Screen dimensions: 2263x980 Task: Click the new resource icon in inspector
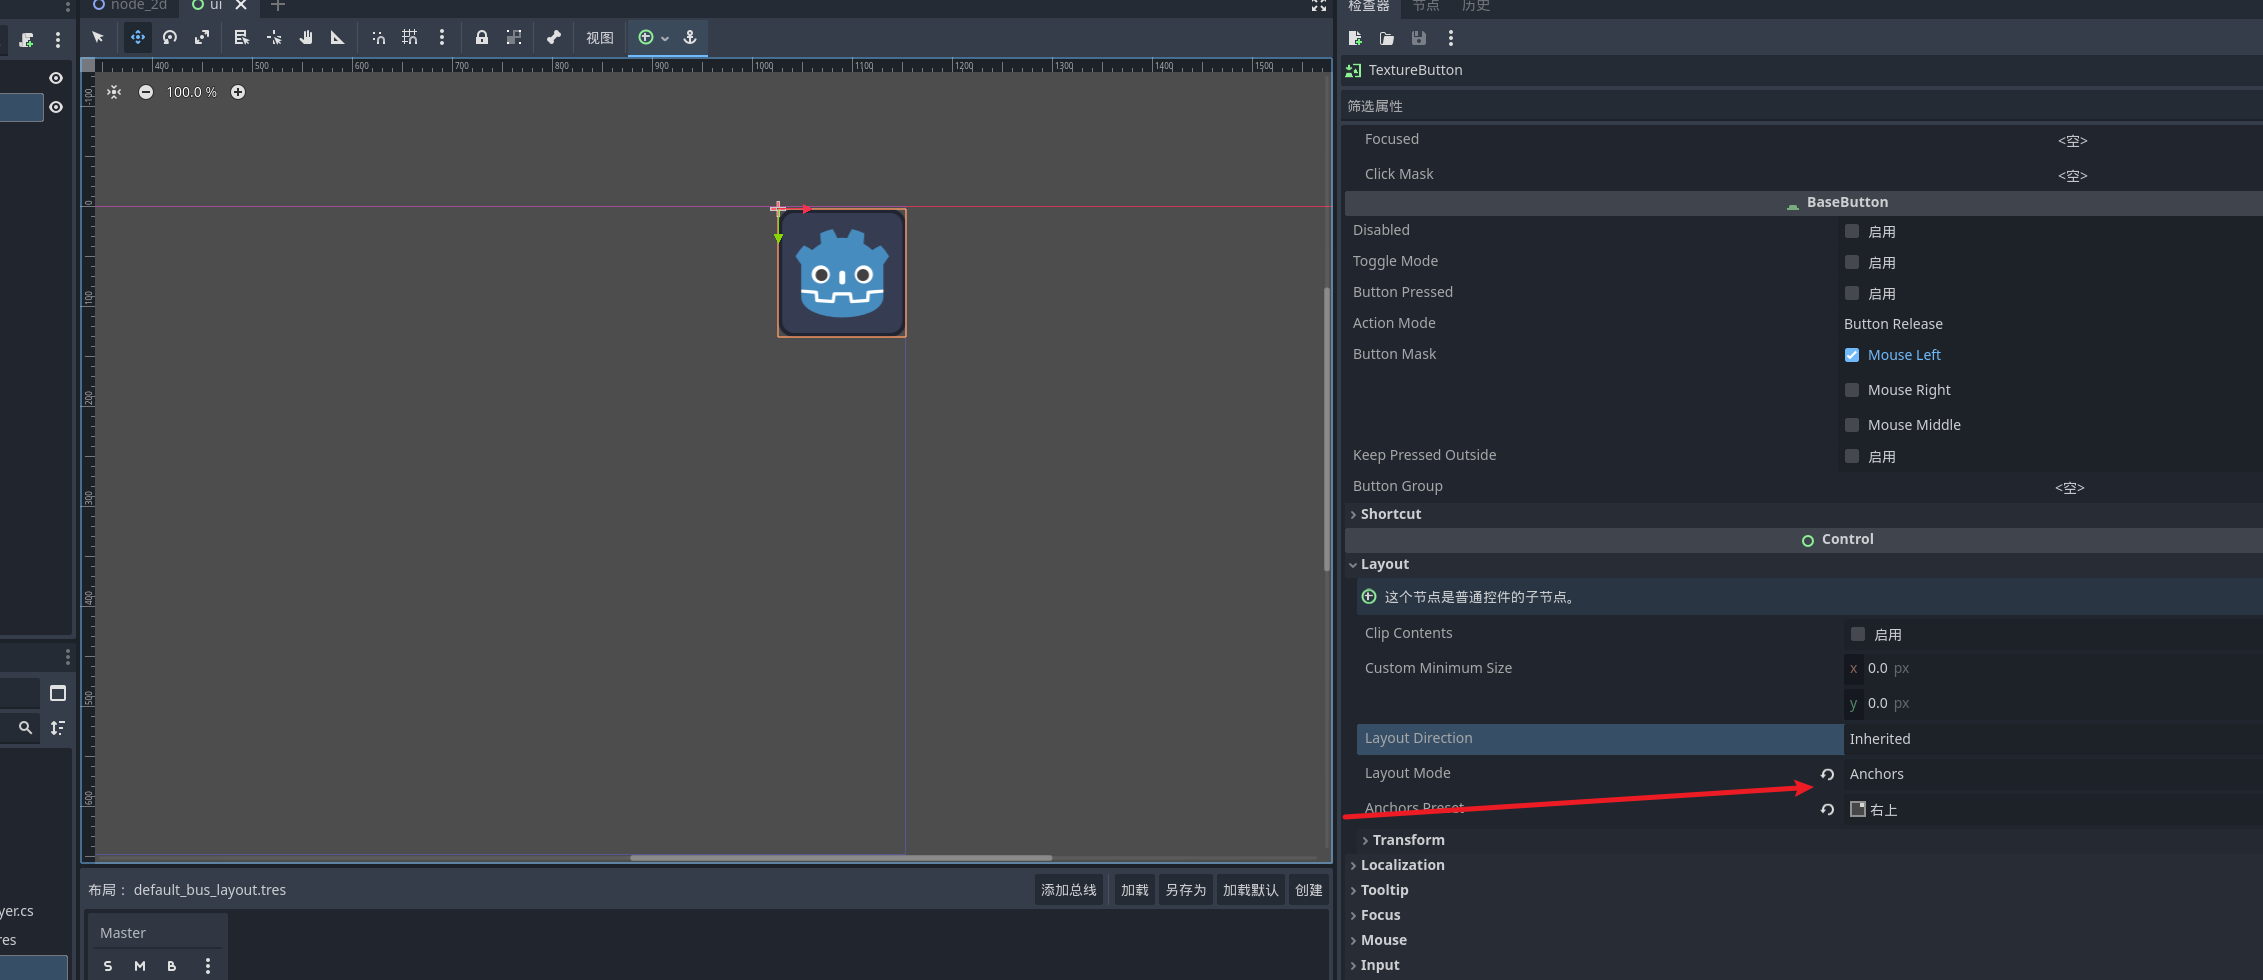click(1355, 38)
